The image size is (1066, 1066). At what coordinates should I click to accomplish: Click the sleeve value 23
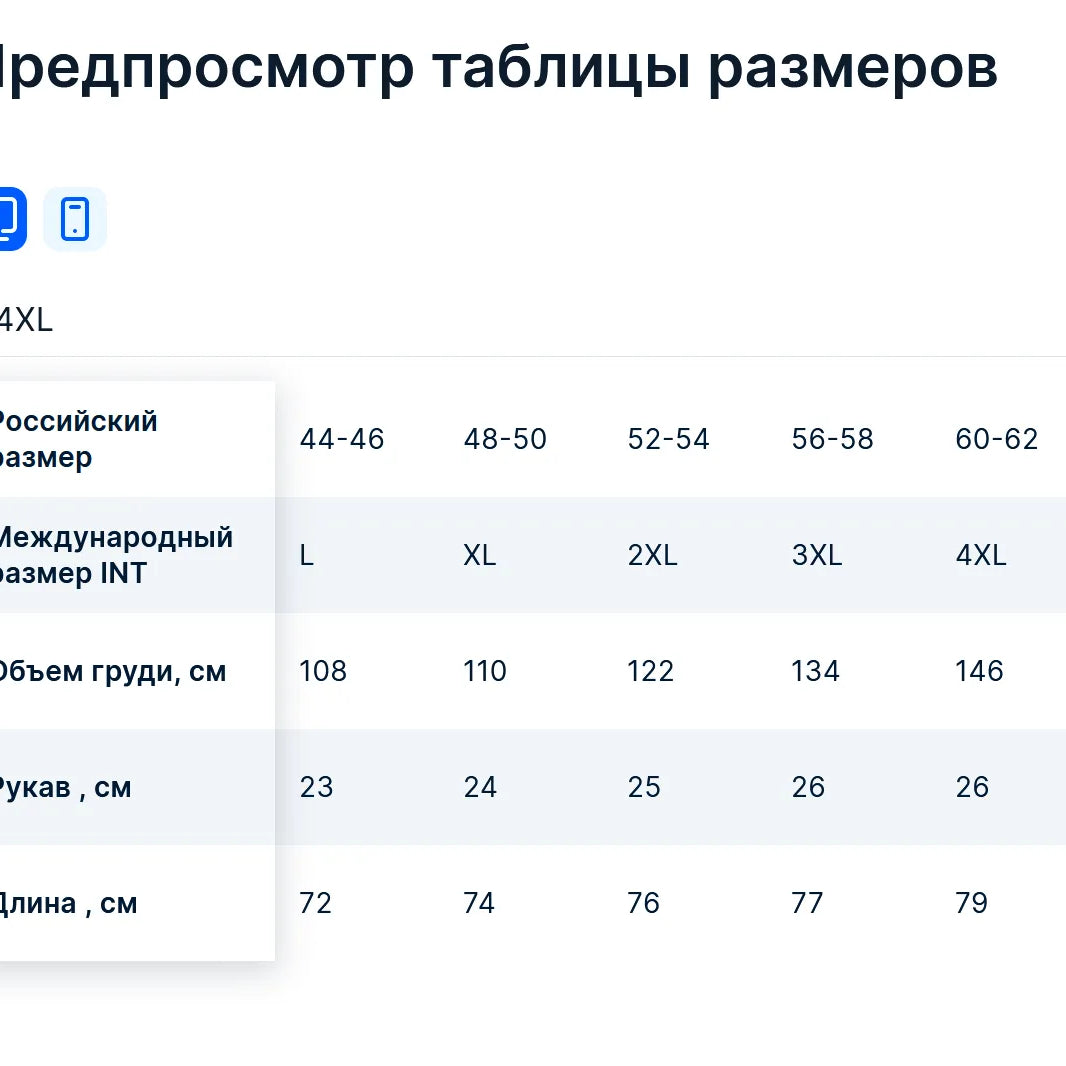(316, 787)
